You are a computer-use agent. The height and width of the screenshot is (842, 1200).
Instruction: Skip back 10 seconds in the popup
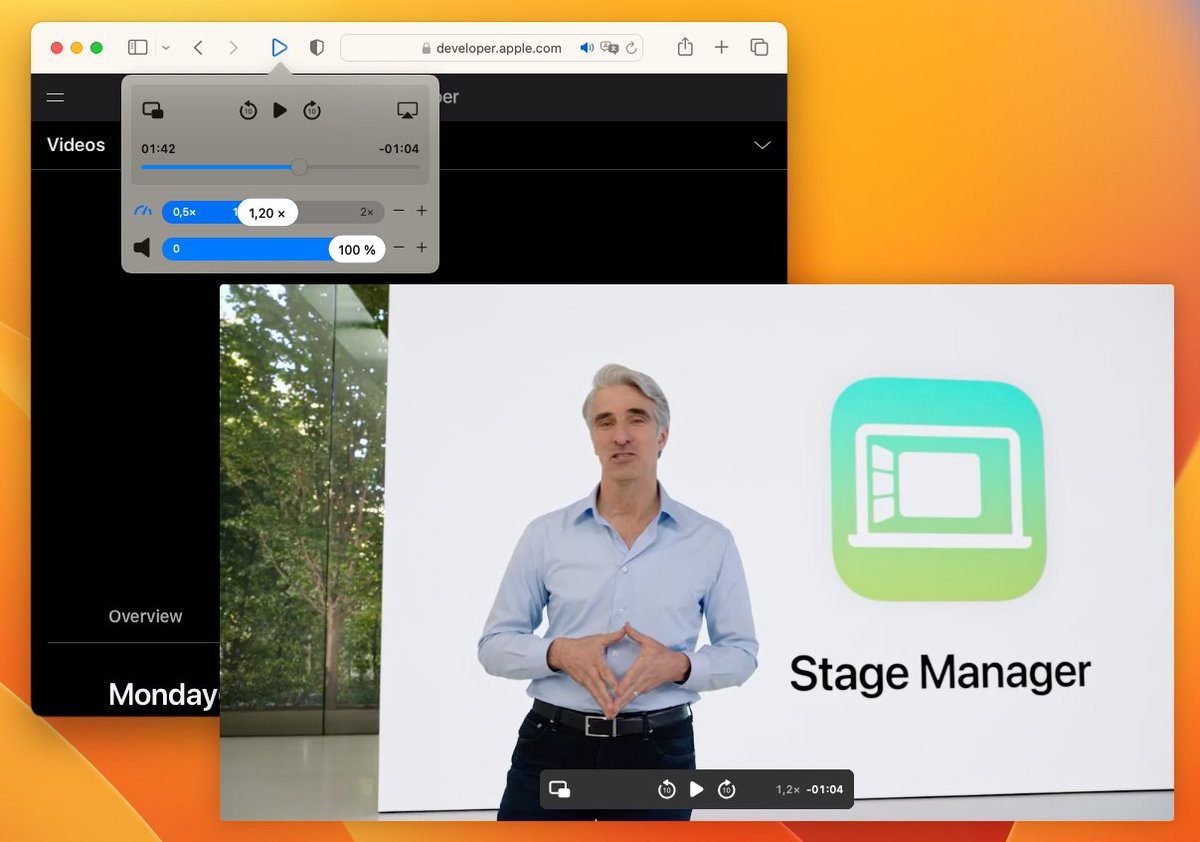(x=248, y=110)
